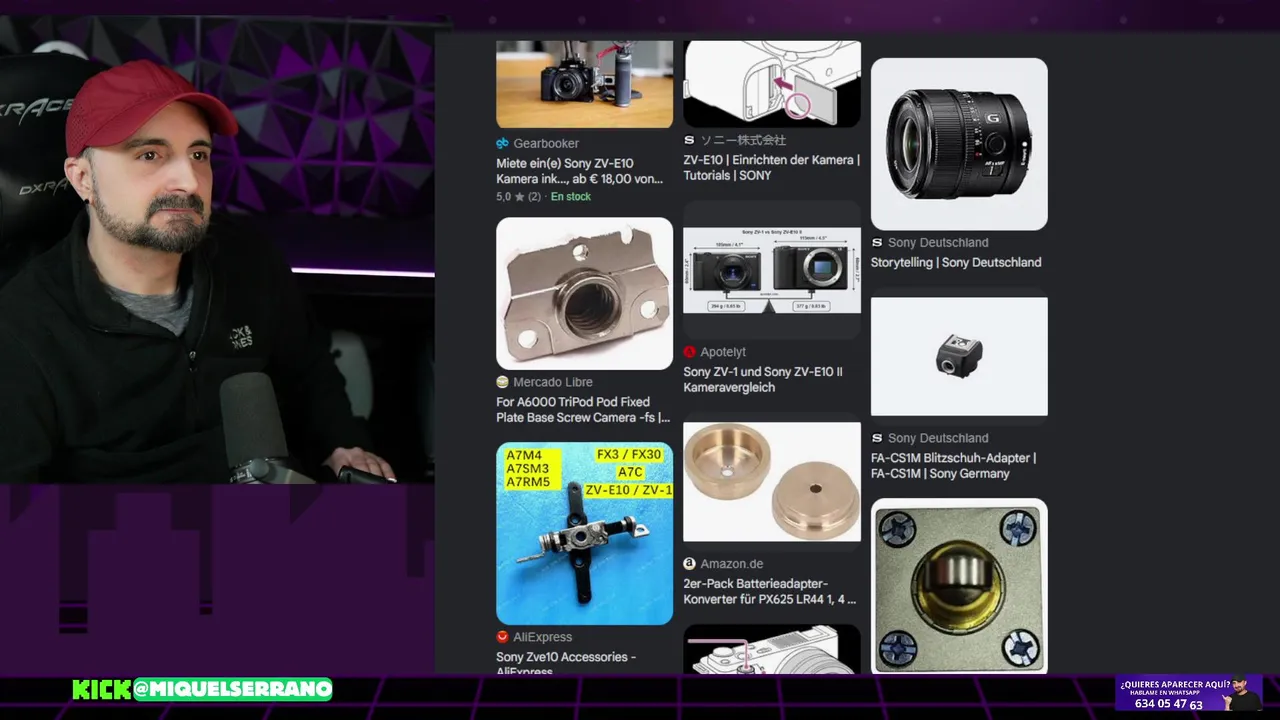Click the KICK @MIQUELSERRANO overlay label

click(202, 689)
